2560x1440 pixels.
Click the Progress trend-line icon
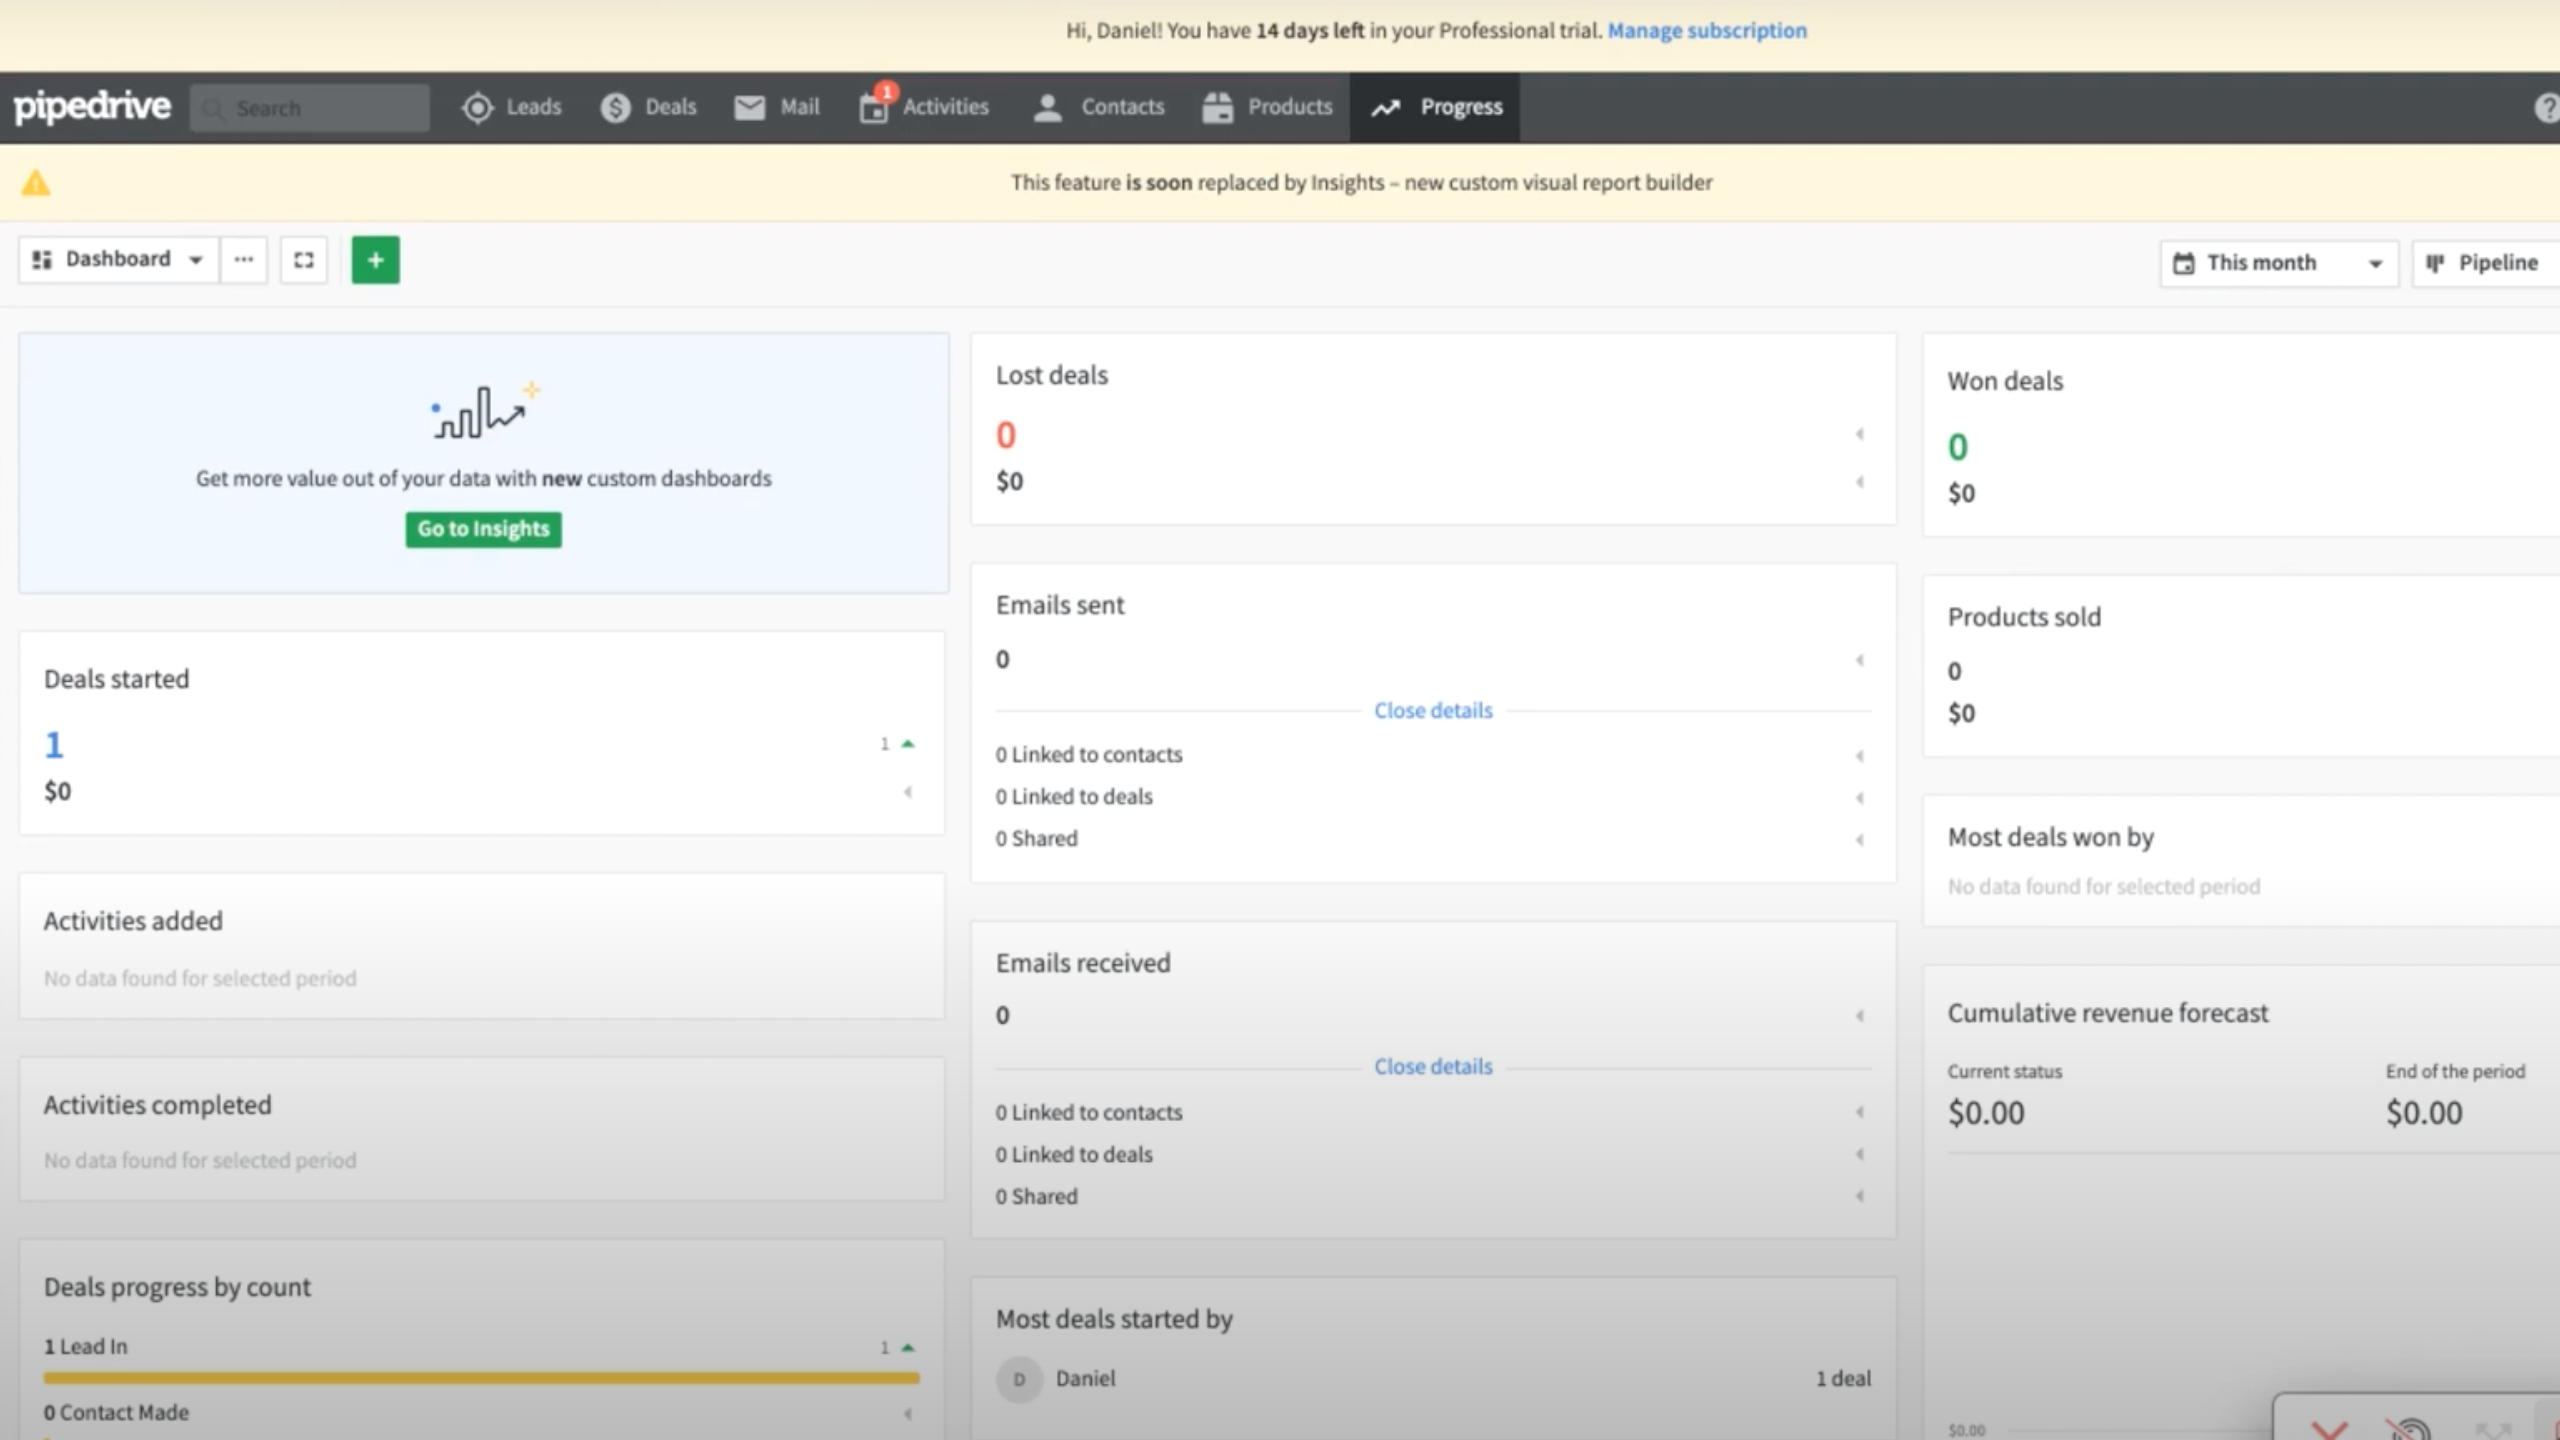[x=1385, y=108]
